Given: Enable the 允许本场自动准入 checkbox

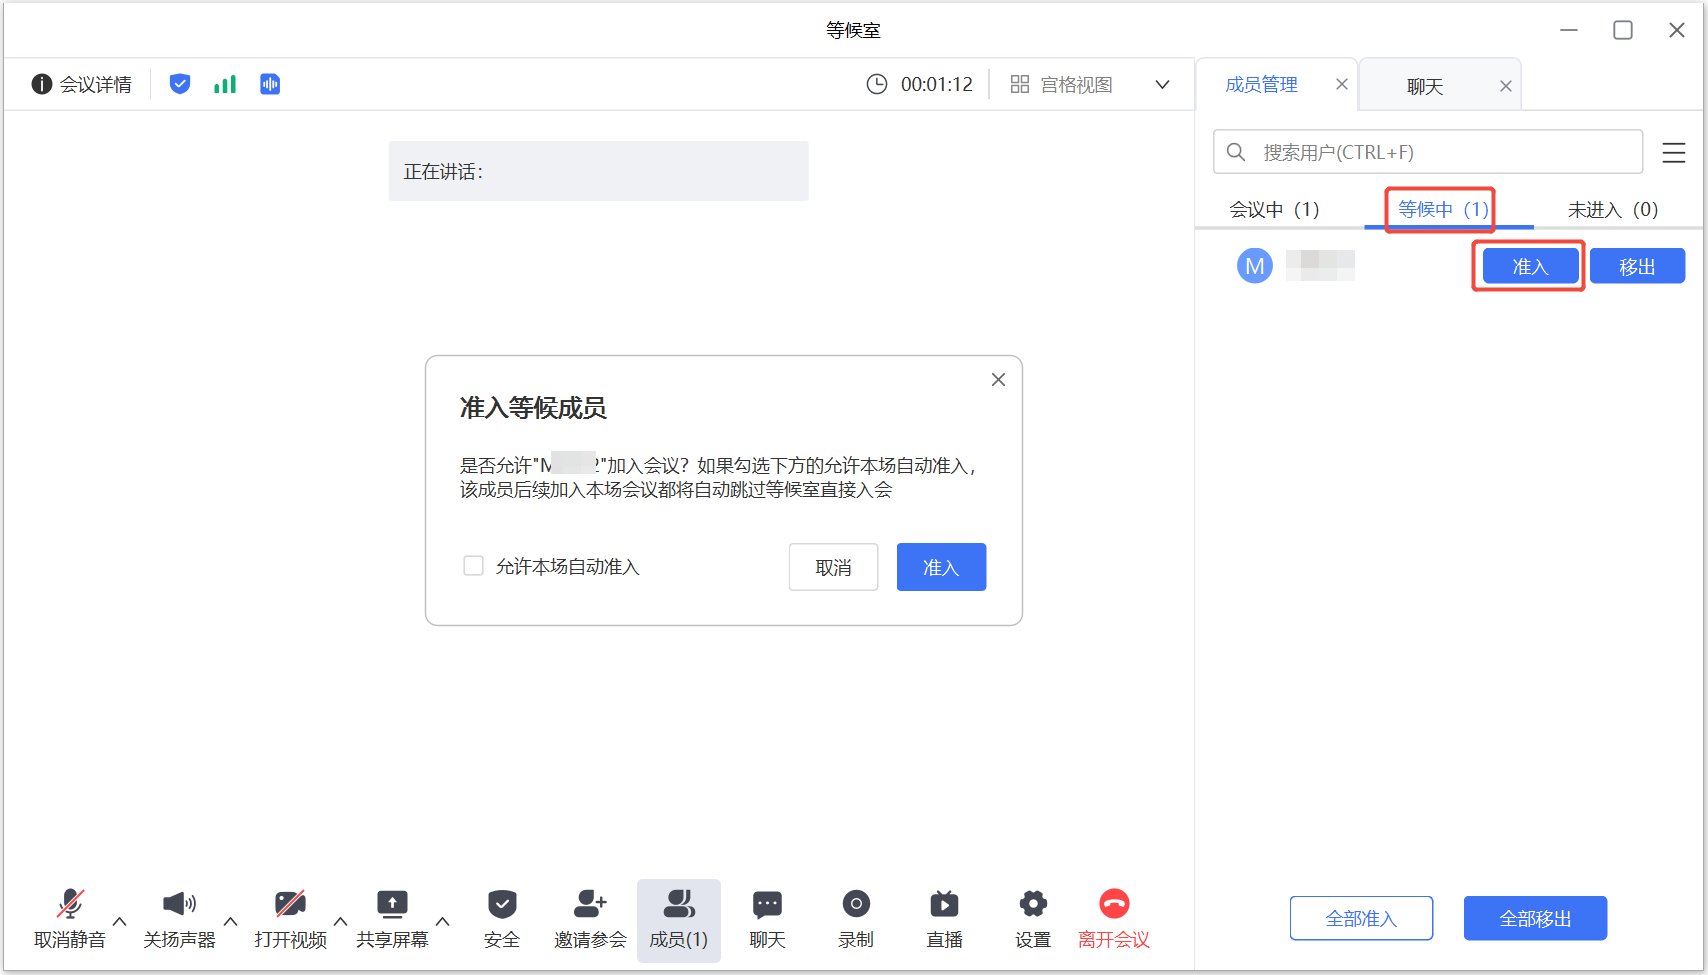Looking at the screenshot, I should tap(474, 566).
